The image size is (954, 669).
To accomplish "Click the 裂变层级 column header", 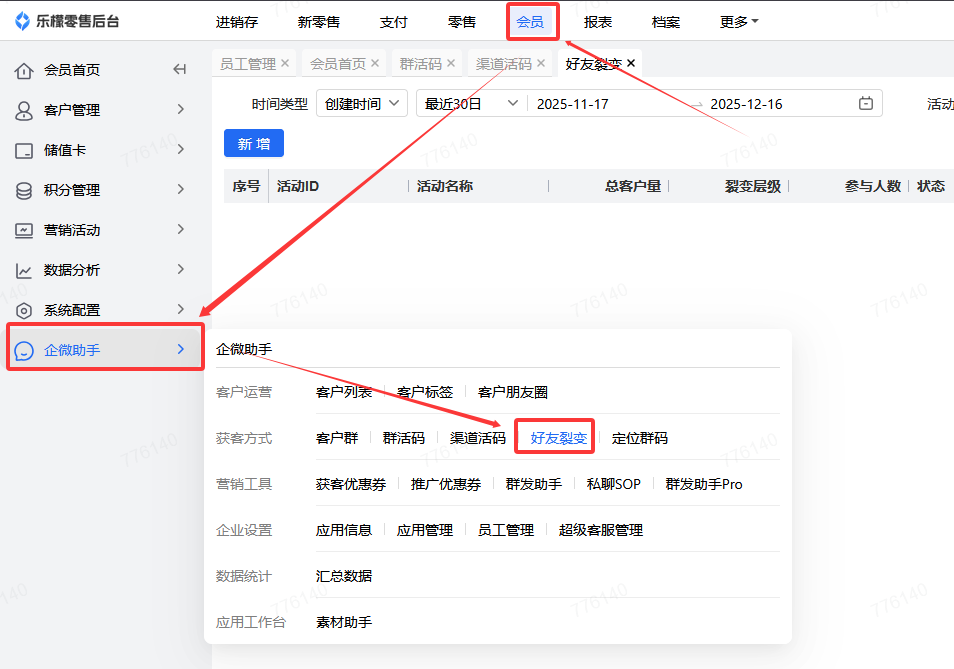I will pyautogui.click(x=753, y=186).
